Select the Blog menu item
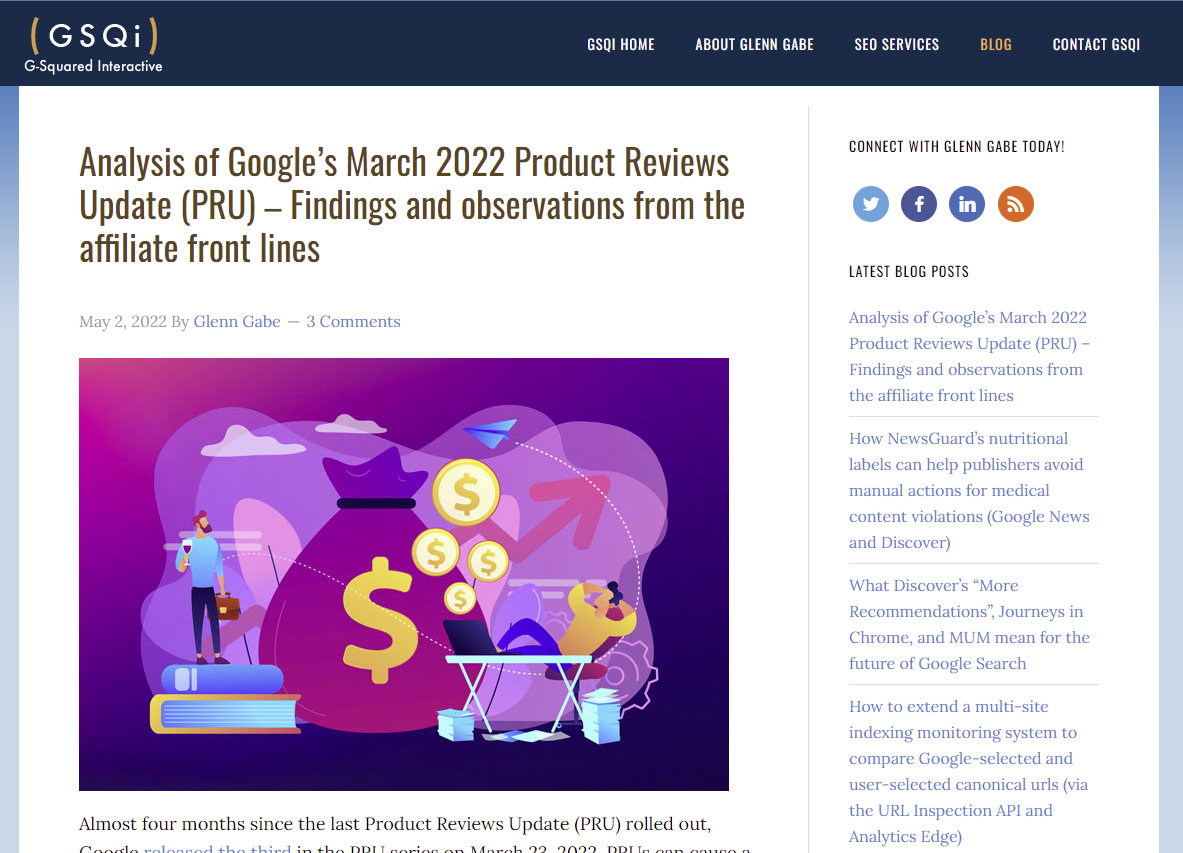This screenshot has height=853, width=1183. click(x=996, y=44)
